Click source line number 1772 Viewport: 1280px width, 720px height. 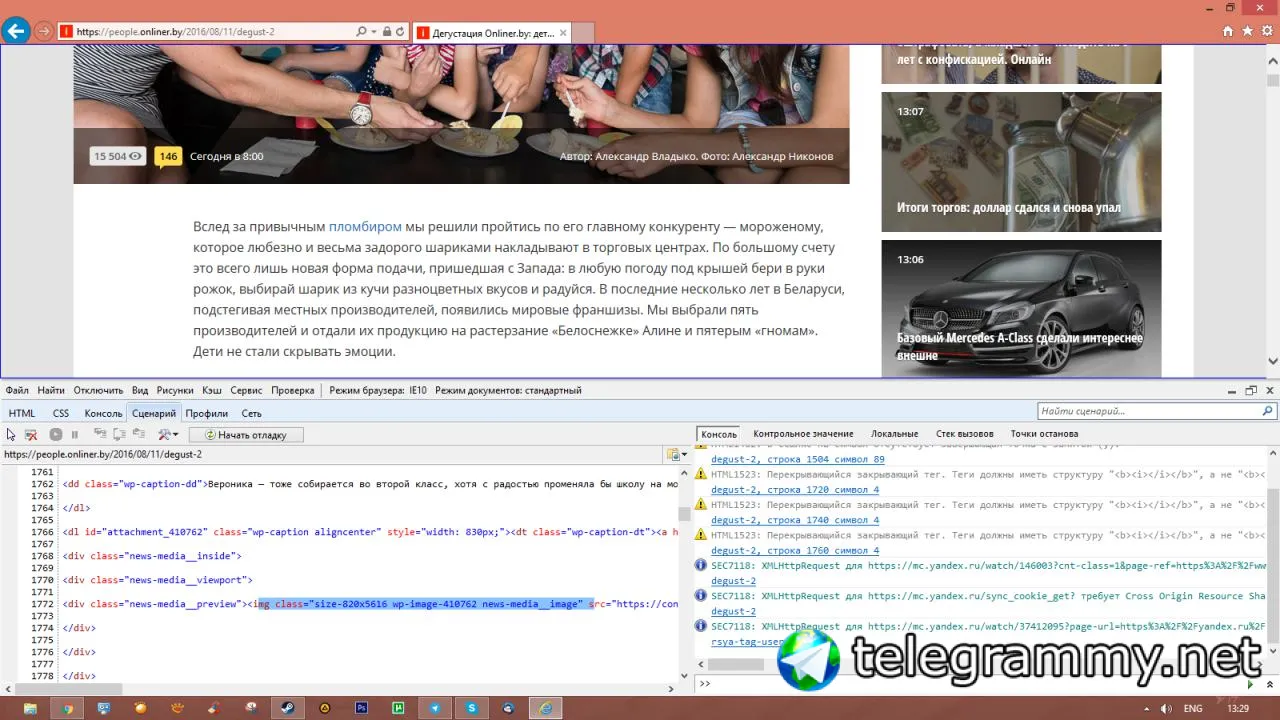point(41,604)
